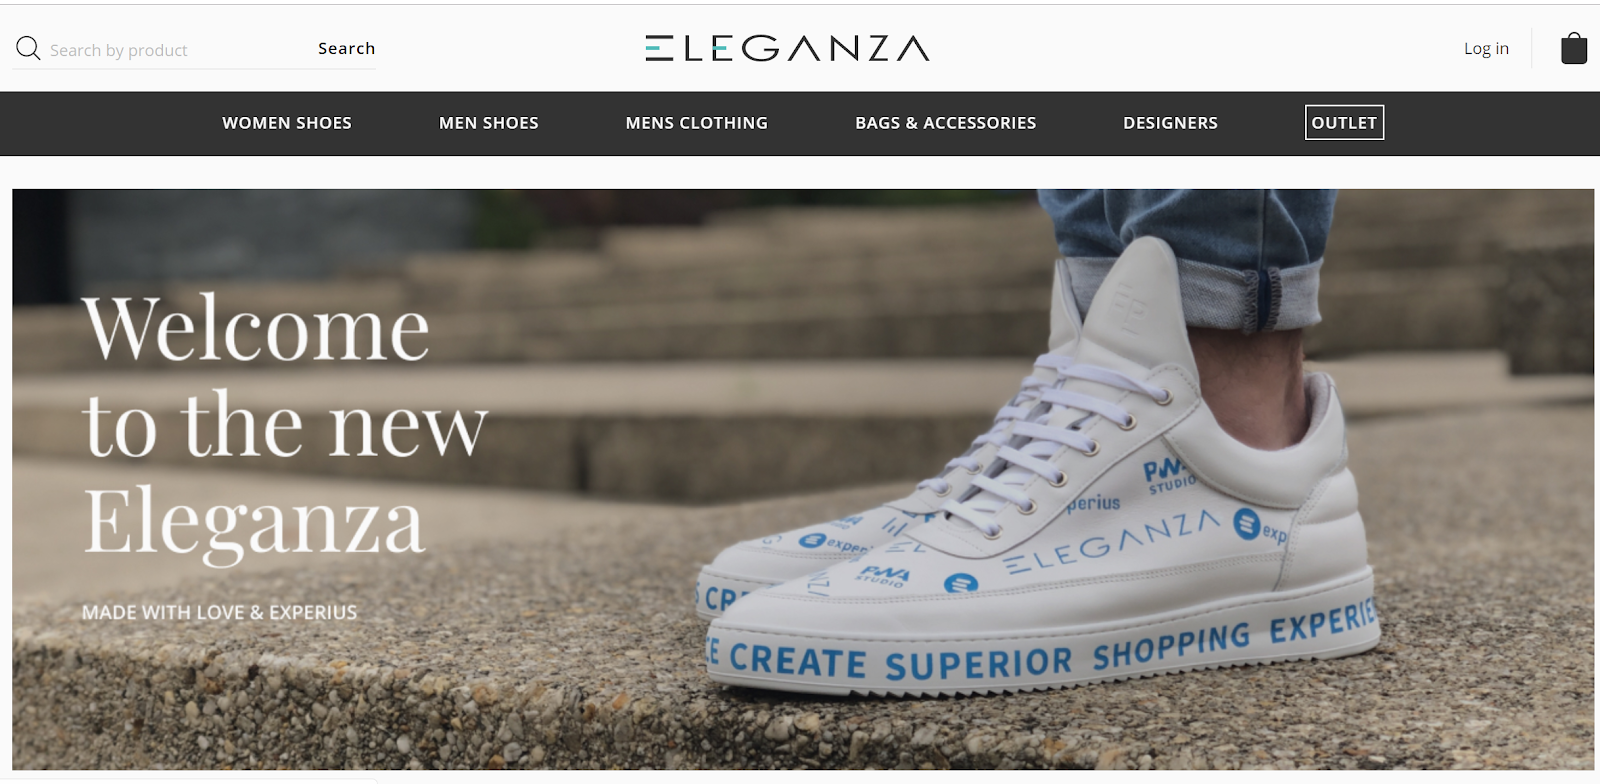This screenshot has height=784, width=1600.
Task: Open Bags & Accessories category
Action: pyautogui.click(x=946, y=123)
